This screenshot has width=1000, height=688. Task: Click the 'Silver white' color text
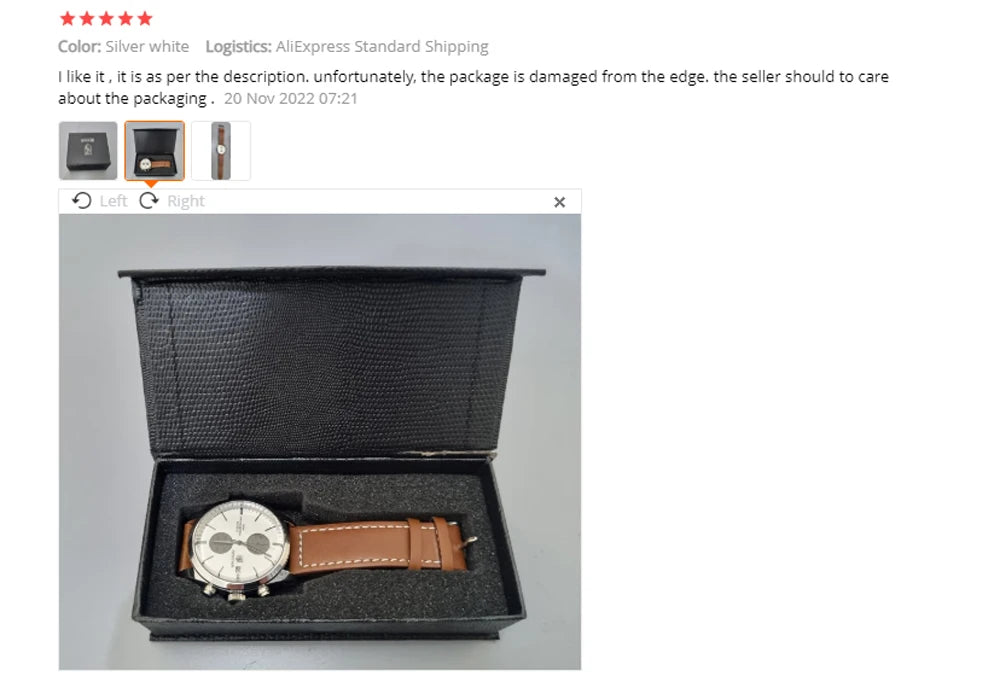pos(147,47)
